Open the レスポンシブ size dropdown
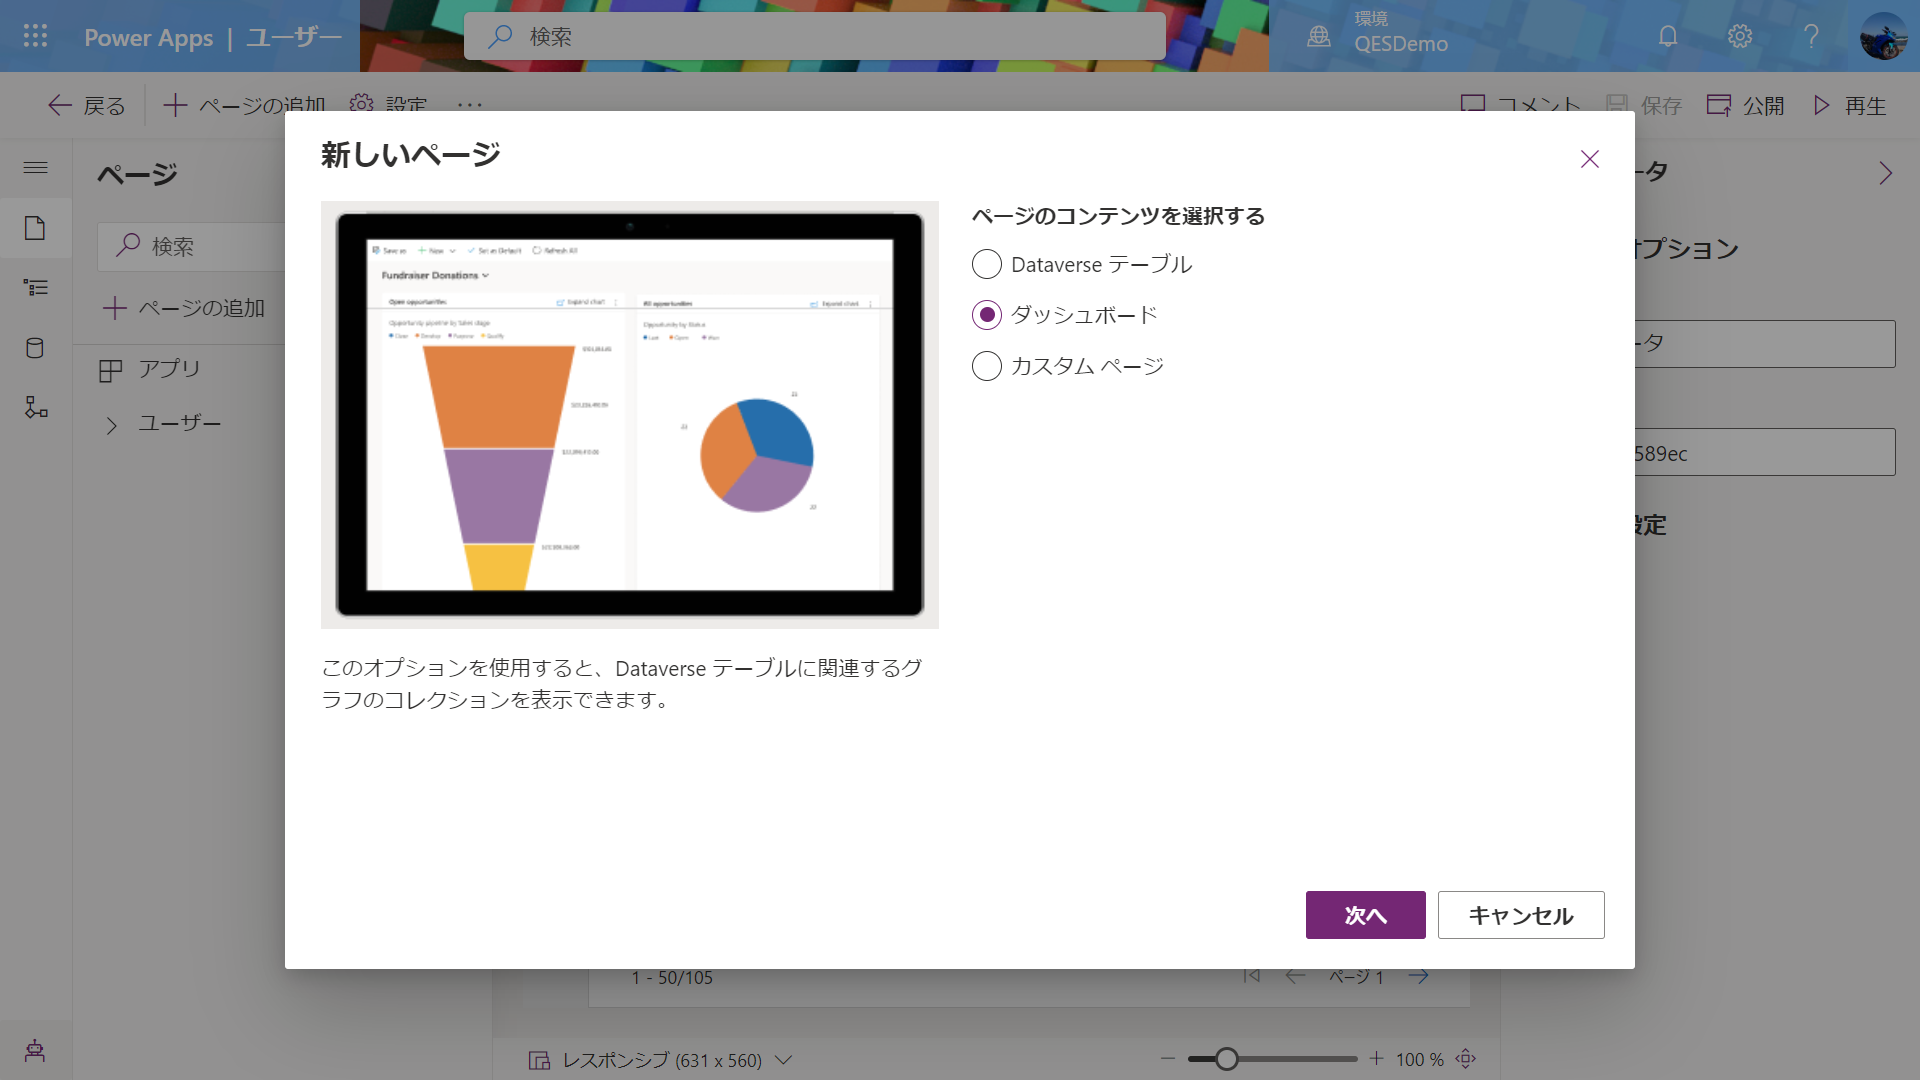The width and height of the screenshot is (1920, 1080). (x=784, y=1059)
